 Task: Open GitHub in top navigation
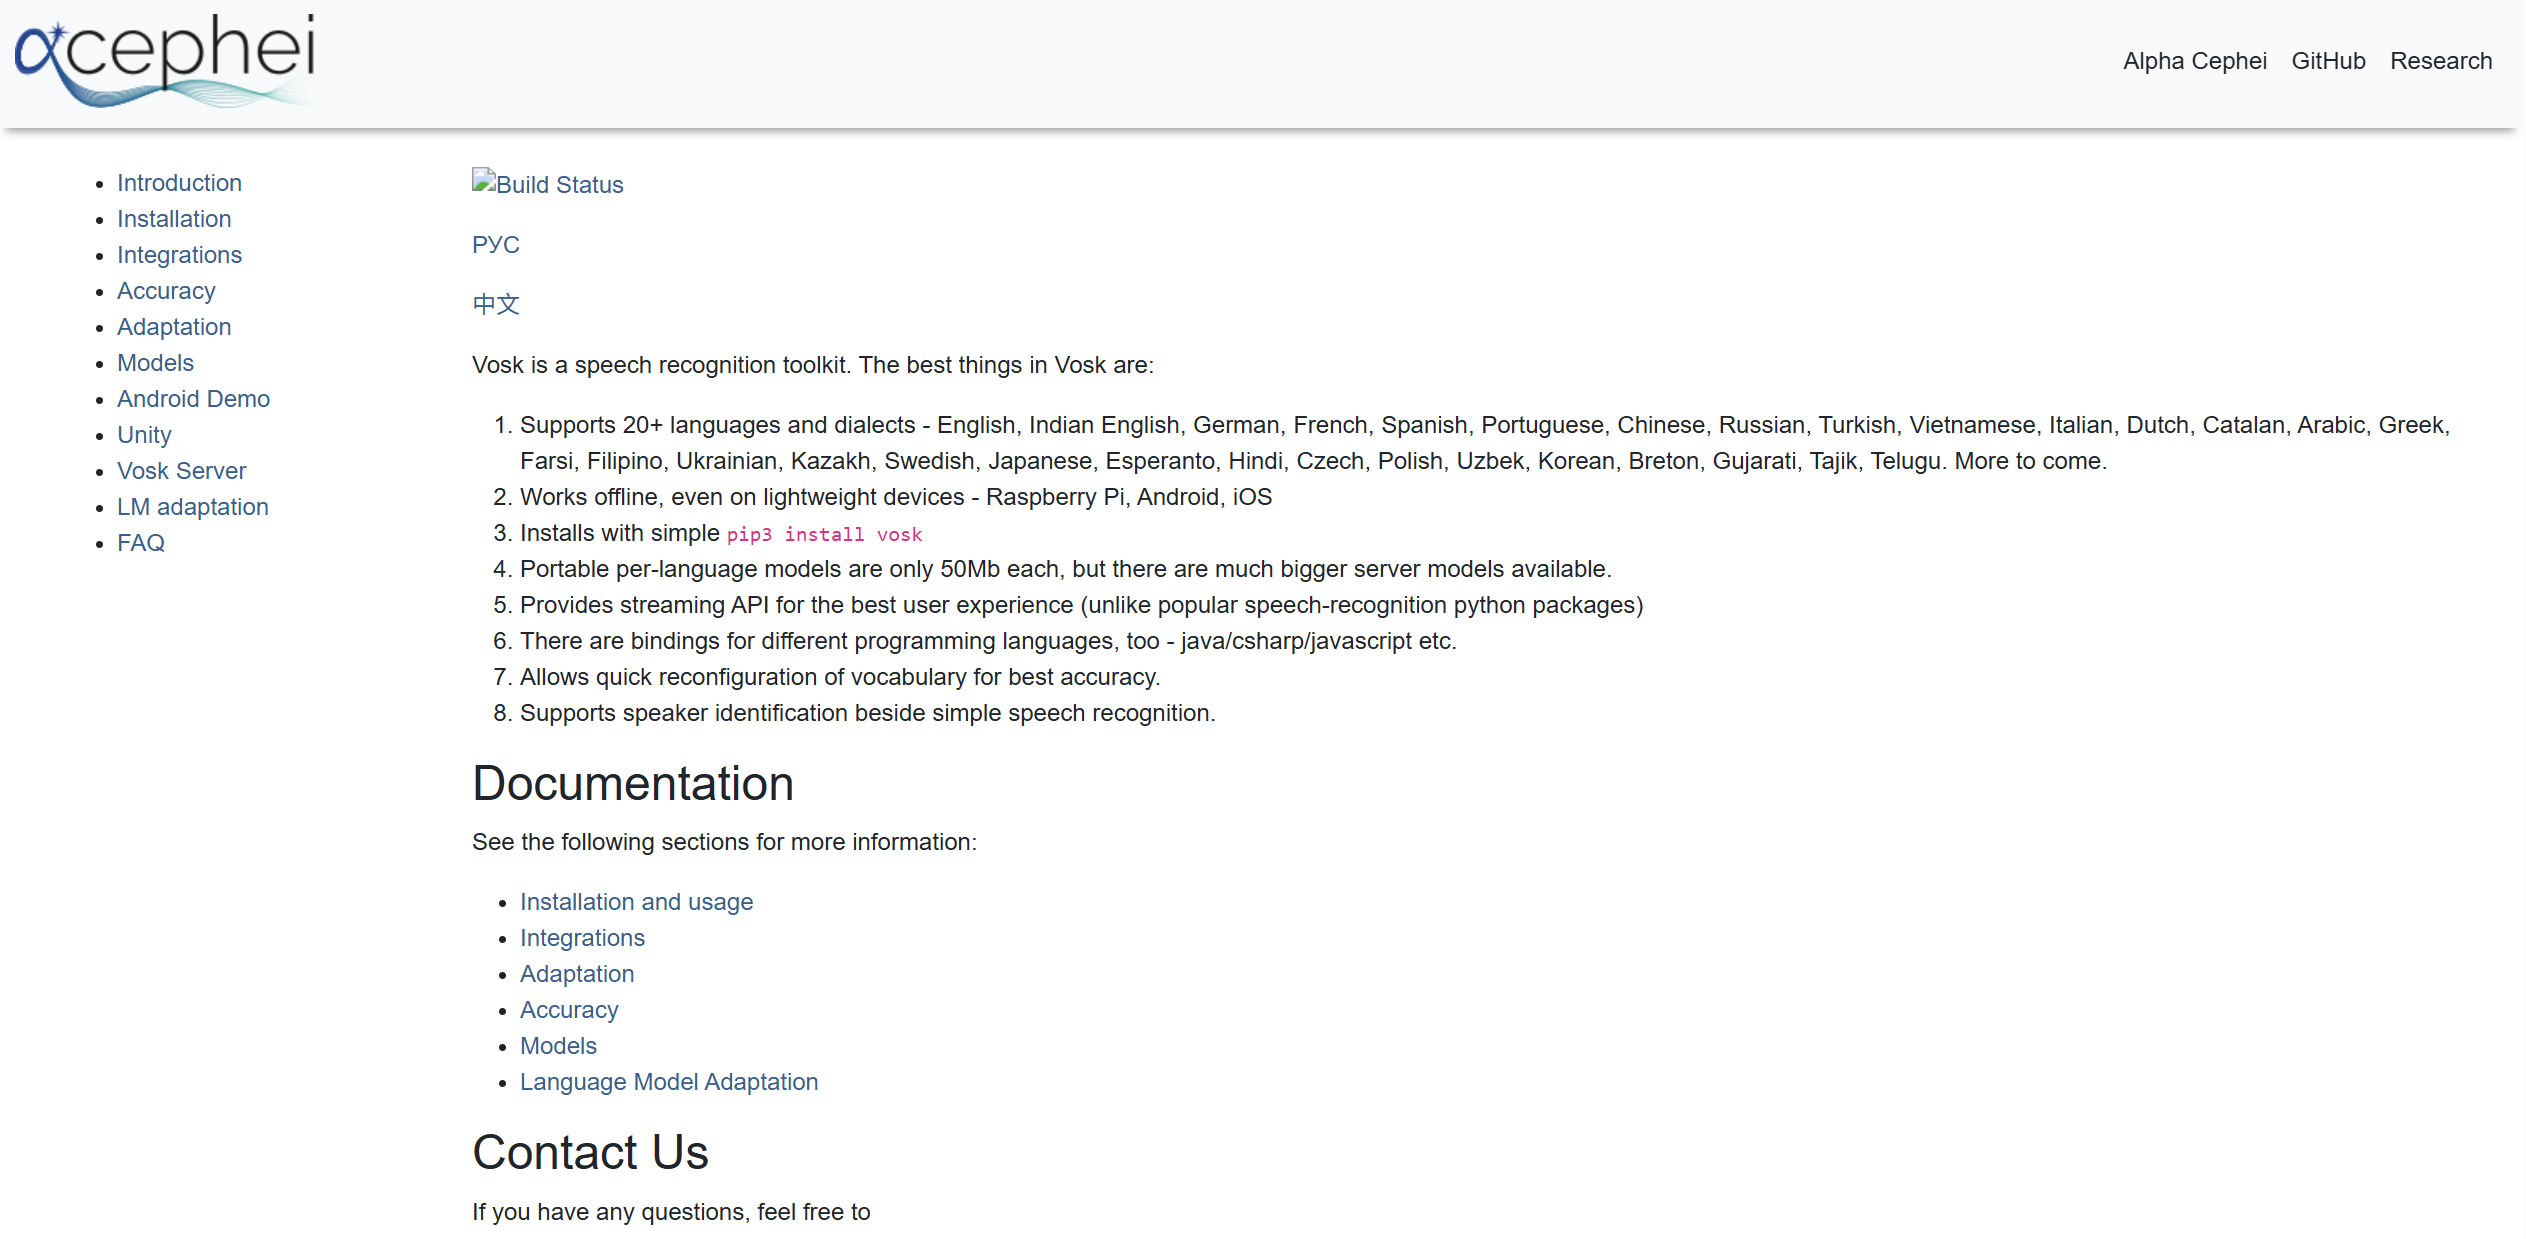coord(2328,61)
